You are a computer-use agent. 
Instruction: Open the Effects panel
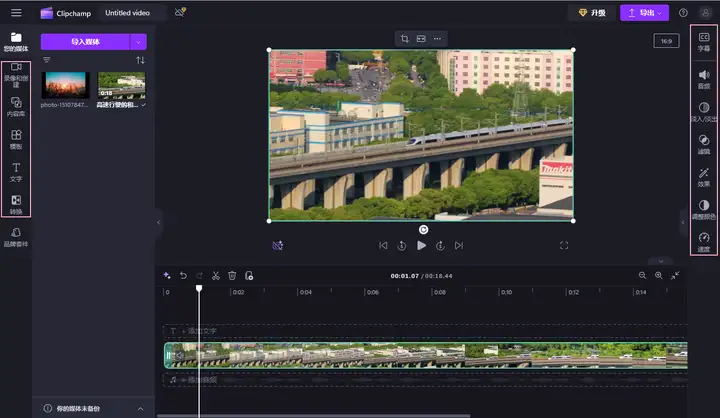click(x=704, y=177)
